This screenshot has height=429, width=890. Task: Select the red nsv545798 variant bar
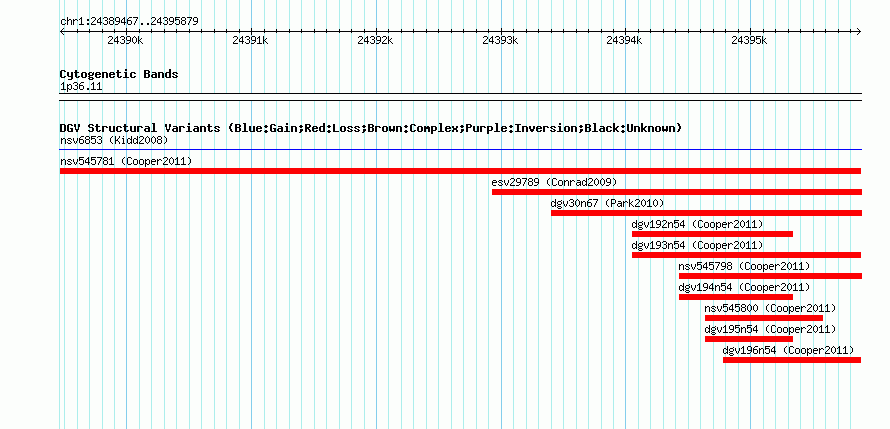pyautogui.click(x=770, y=276)
